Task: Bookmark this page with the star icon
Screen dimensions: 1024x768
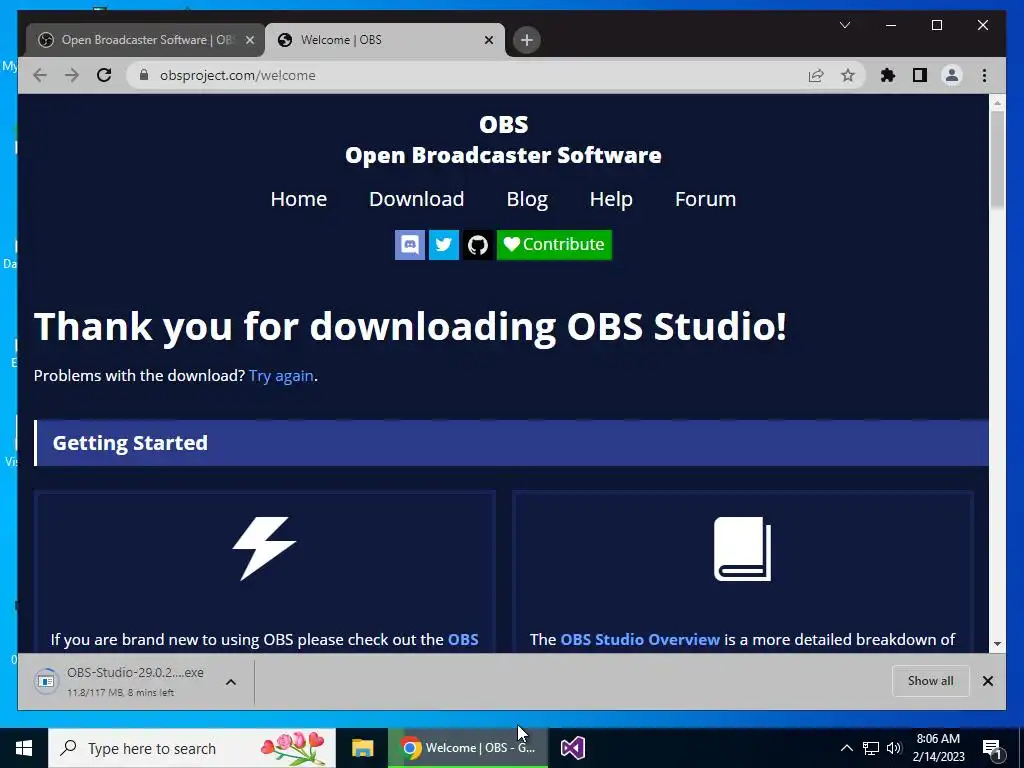Action: point(848,76)
